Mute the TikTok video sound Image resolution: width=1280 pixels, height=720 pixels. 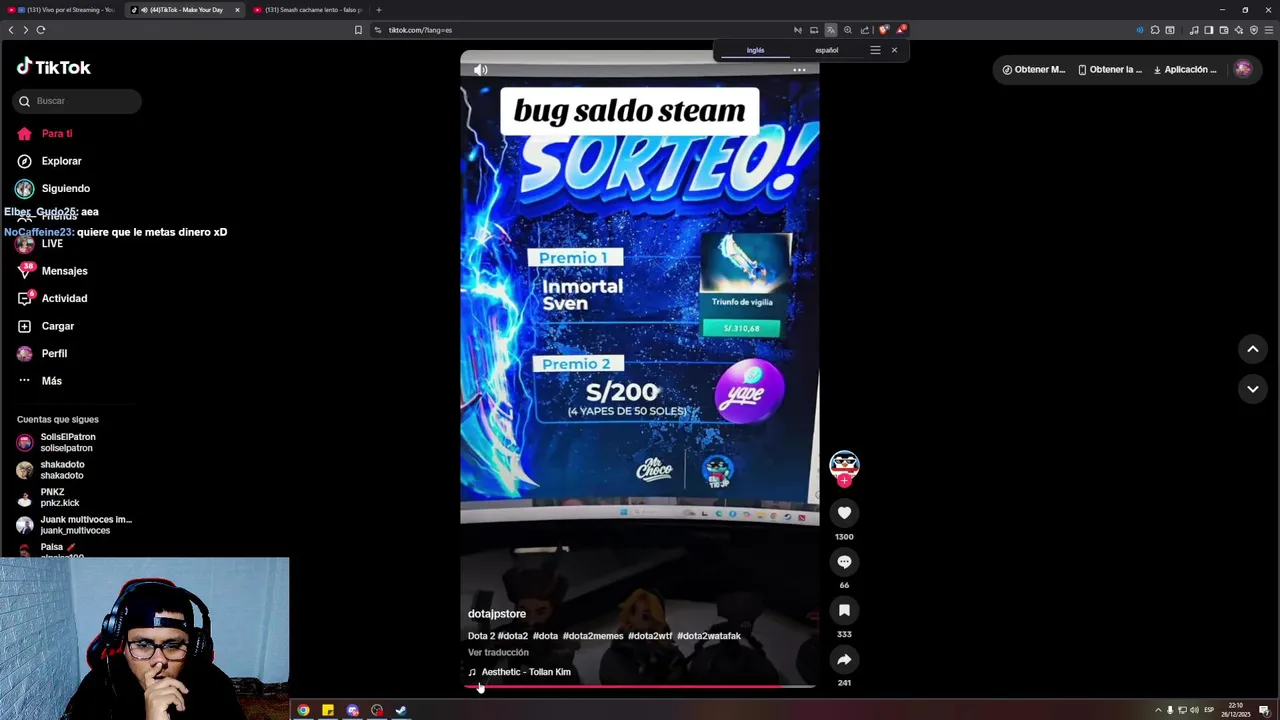[481, 70]
